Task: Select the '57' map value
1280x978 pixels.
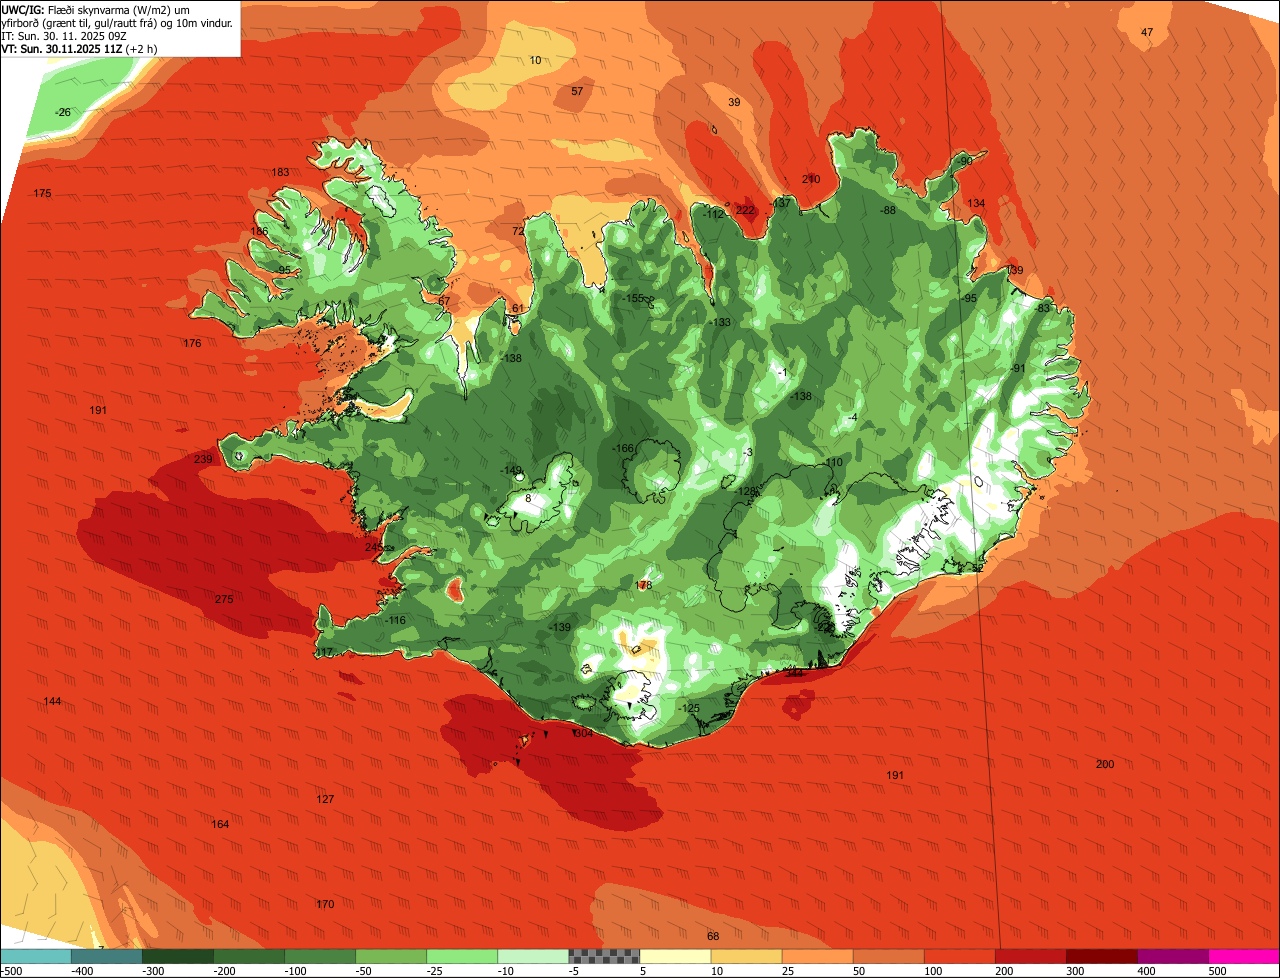Action: click(577, 91)
